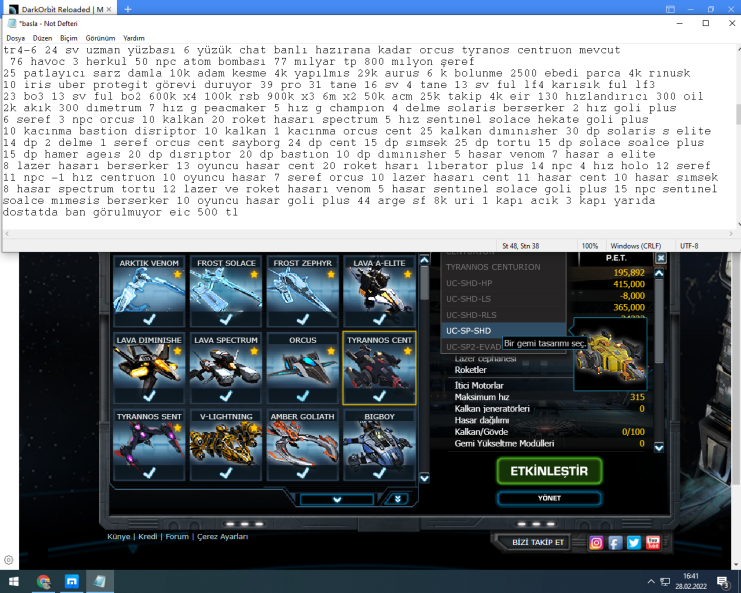Open the Kredi footer link
Viewport: 741px width, 593px height.
[x=148, y=537]
